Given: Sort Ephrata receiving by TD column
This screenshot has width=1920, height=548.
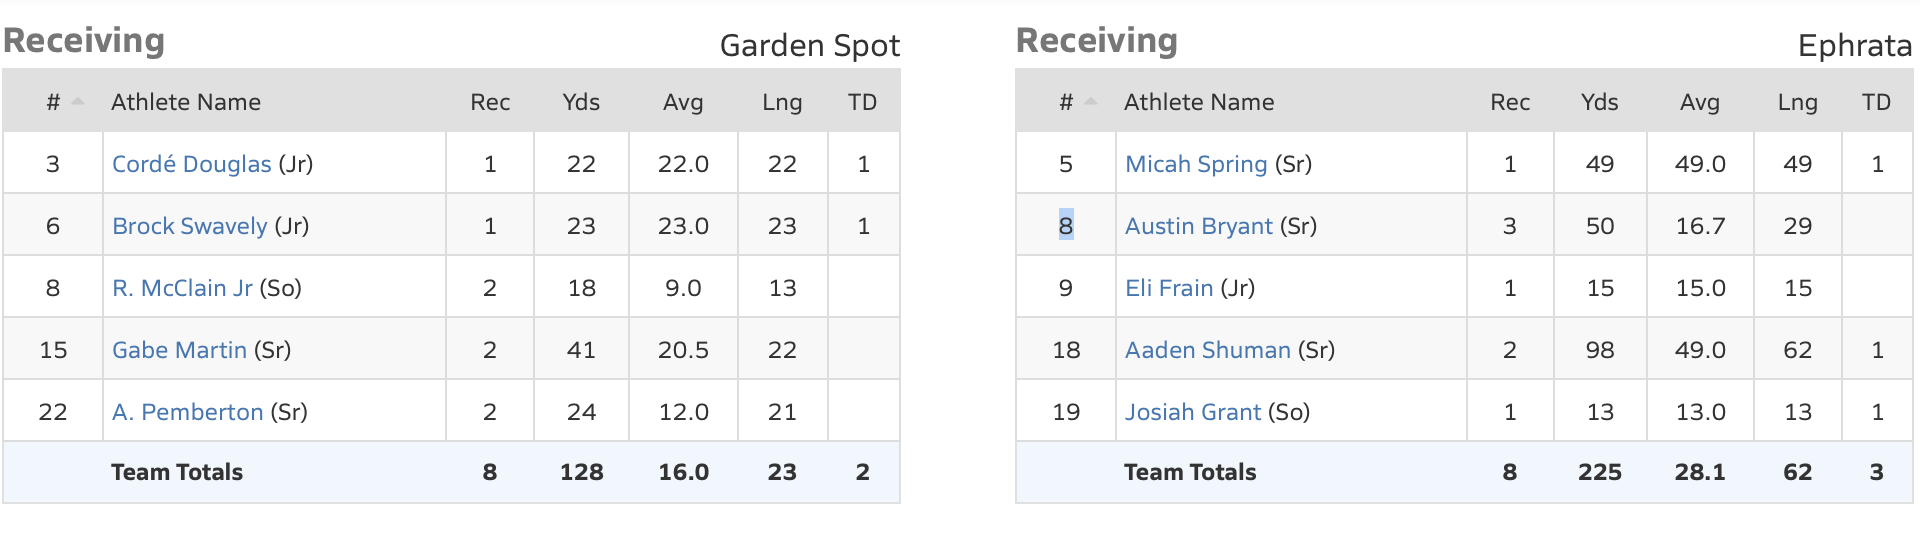Looking at the screenshot, I should click(x=1876, y=102).
